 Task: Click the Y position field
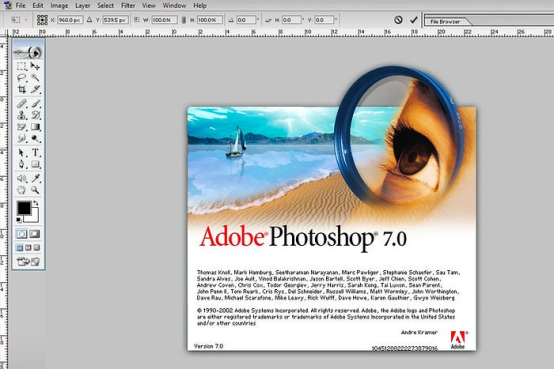click(x=116, y=20)
